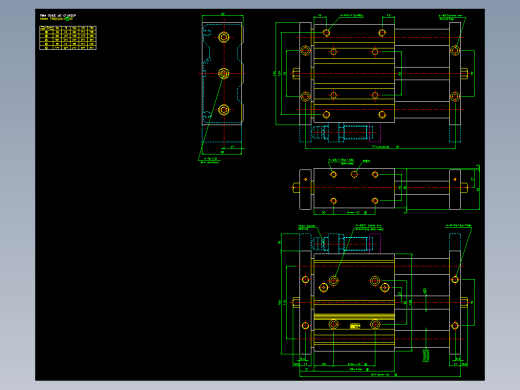
Task: Select the small yellow nameplate on the bottom view body
Action: point(355,326)
